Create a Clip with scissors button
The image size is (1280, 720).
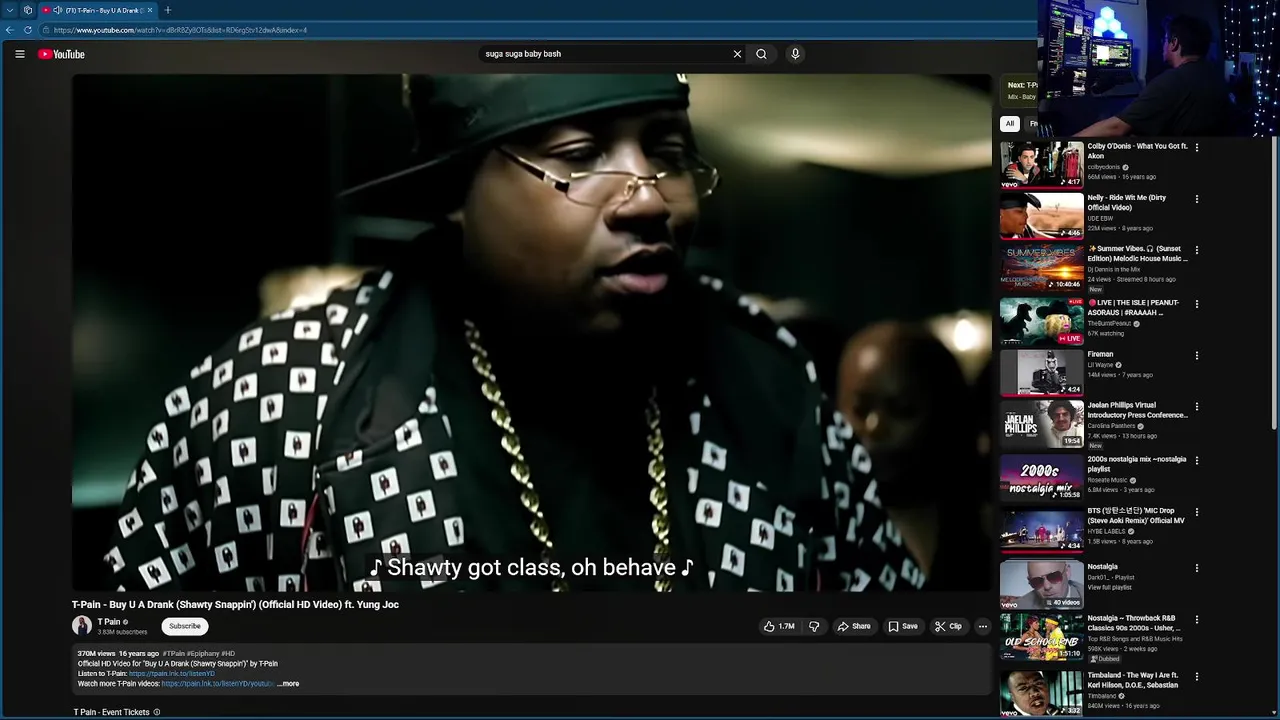click(x=948, y=626)
